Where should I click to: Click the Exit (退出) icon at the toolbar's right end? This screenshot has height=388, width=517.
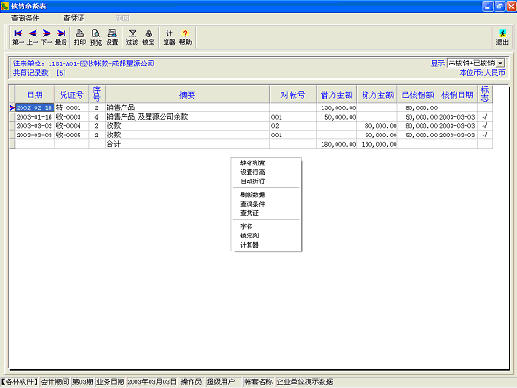point(502,37)
